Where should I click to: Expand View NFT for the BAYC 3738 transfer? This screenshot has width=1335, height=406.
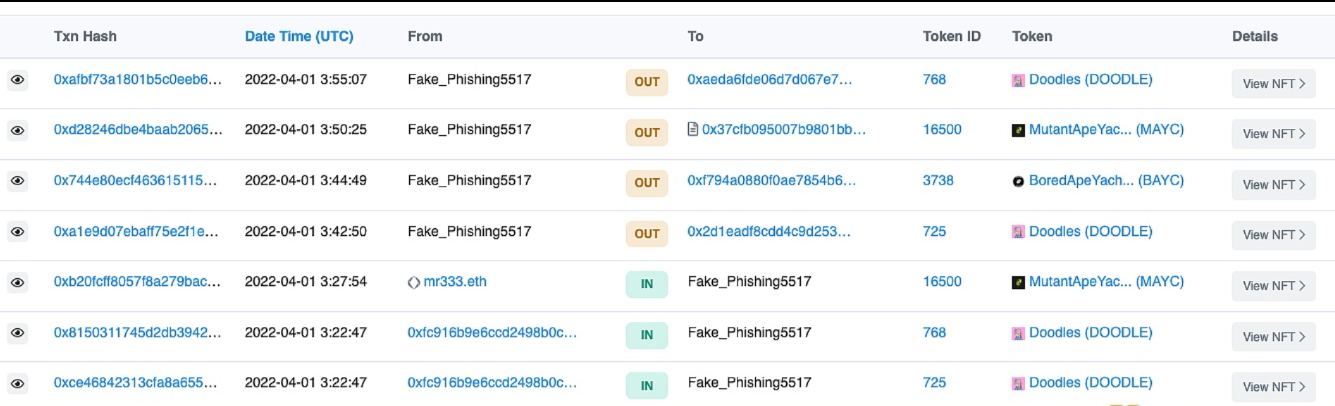pos(1273,185)
